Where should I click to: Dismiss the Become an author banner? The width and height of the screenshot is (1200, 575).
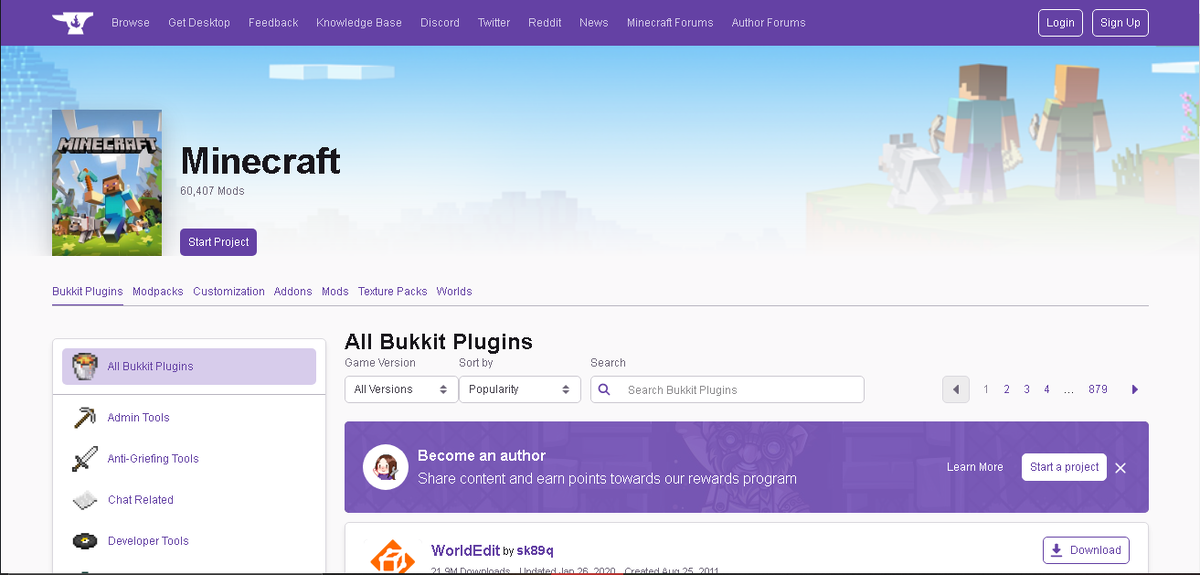pos(1121,468)
